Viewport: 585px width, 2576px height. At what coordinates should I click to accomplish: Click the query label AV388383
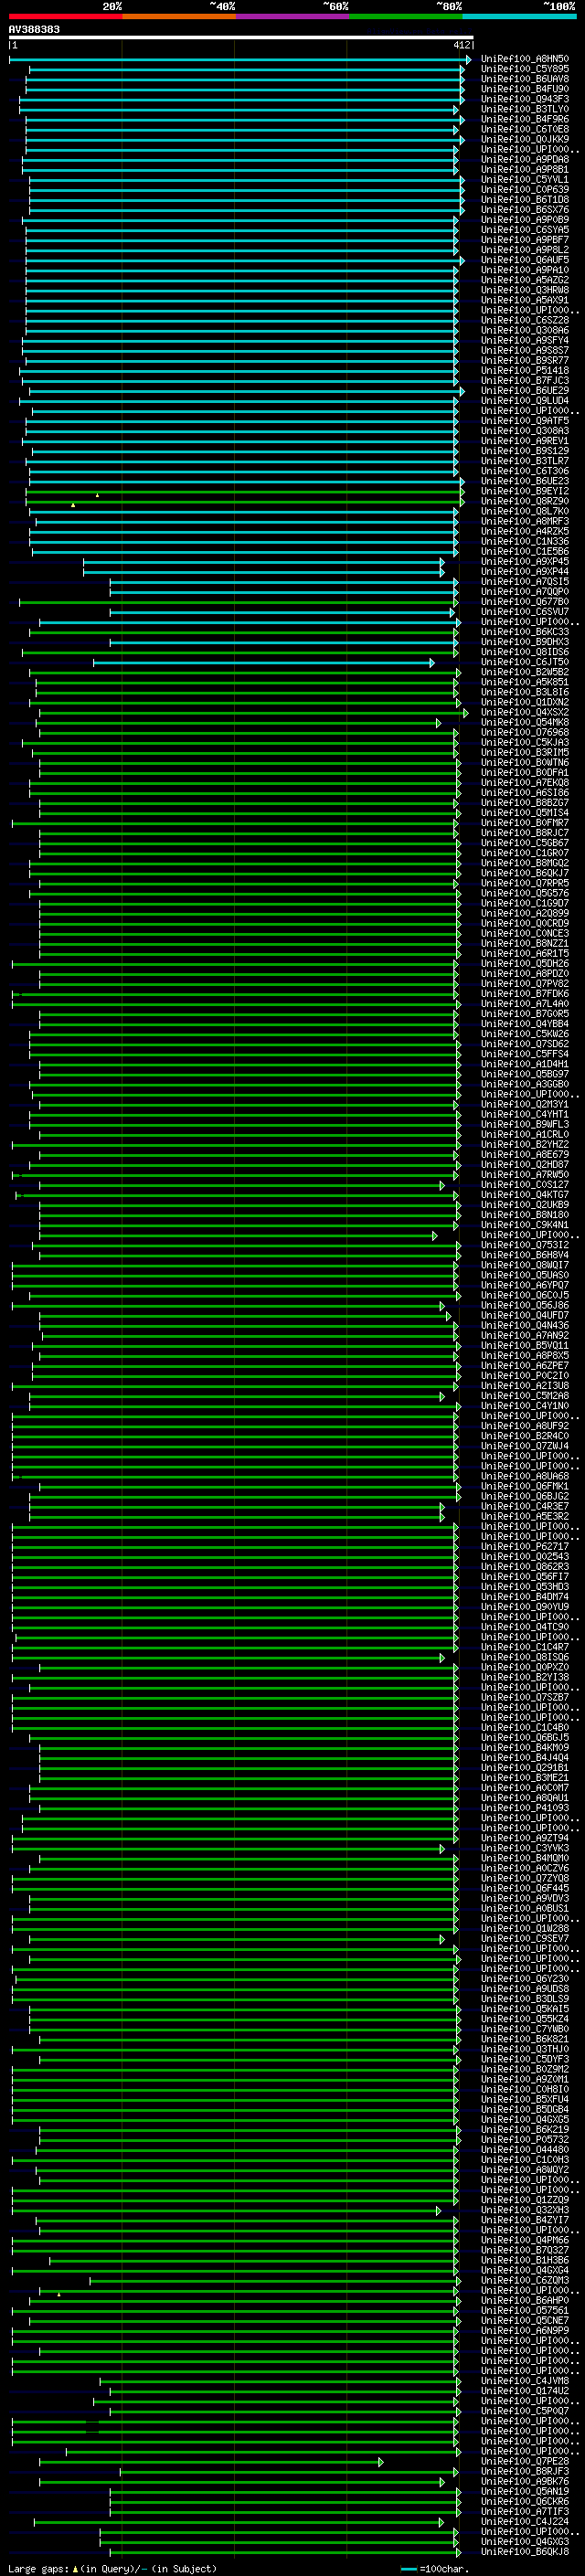click(34, 29)
